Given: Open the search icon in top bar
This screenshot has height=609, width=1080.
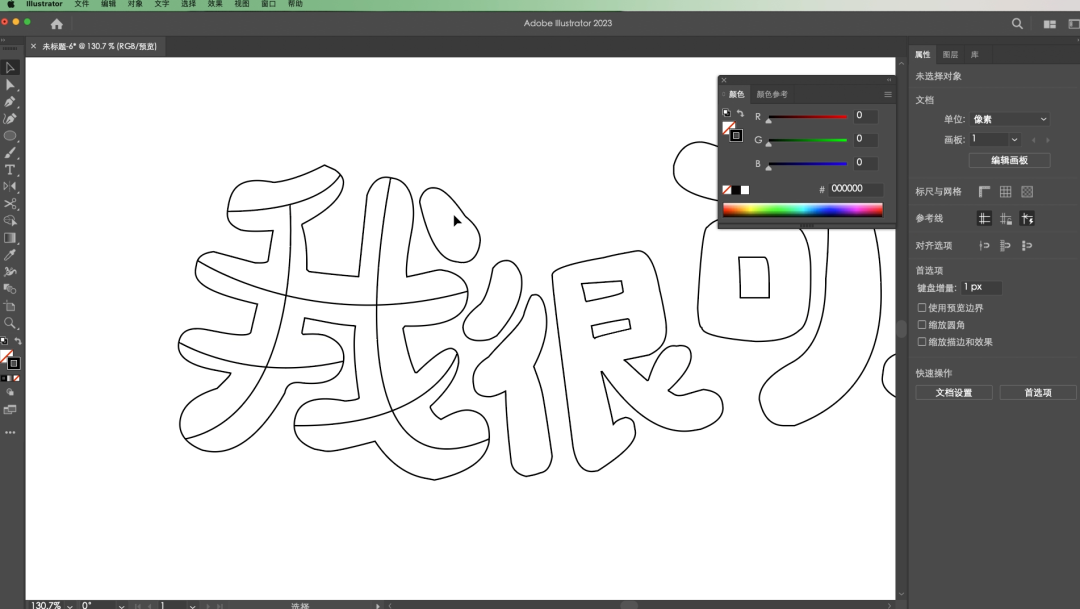Looking at the screenshot, I should [x=1017, y=23].
